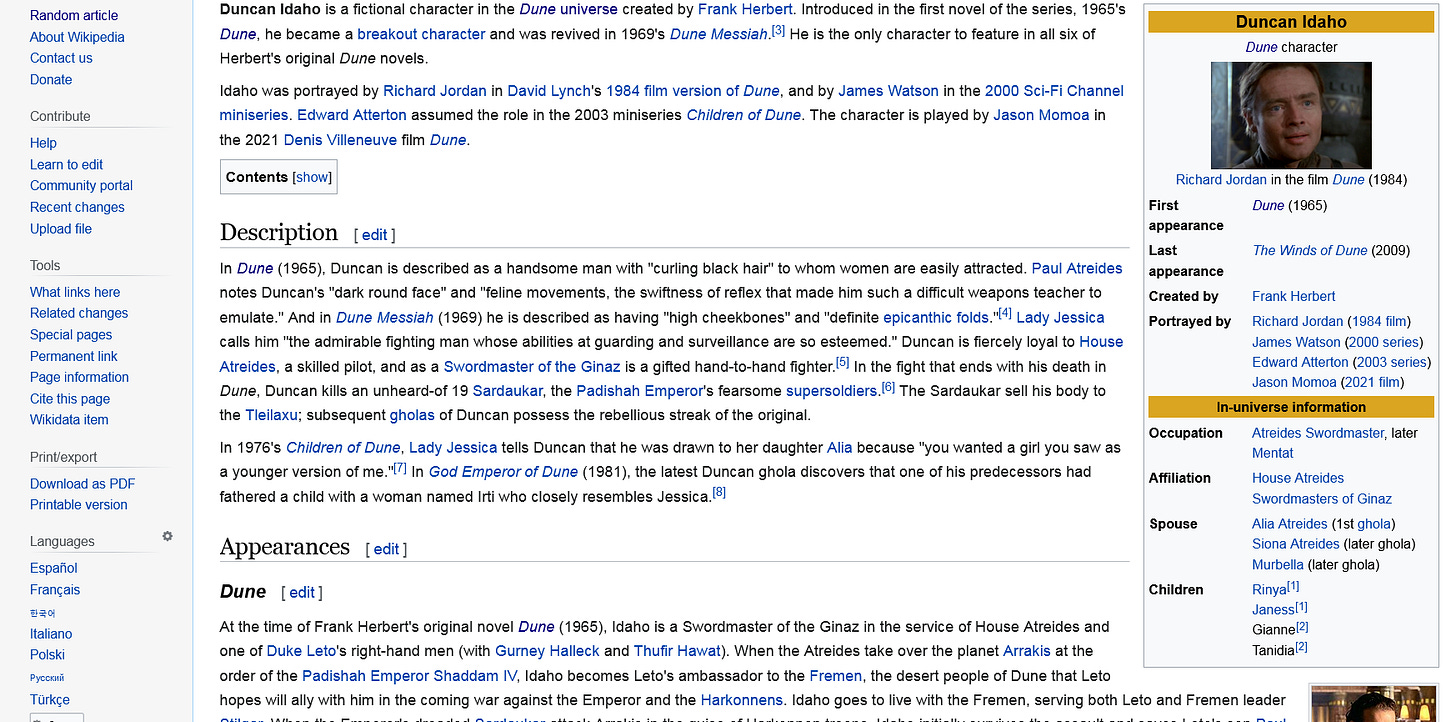Open the Paul Atreides link

(x=1077, y=268)
